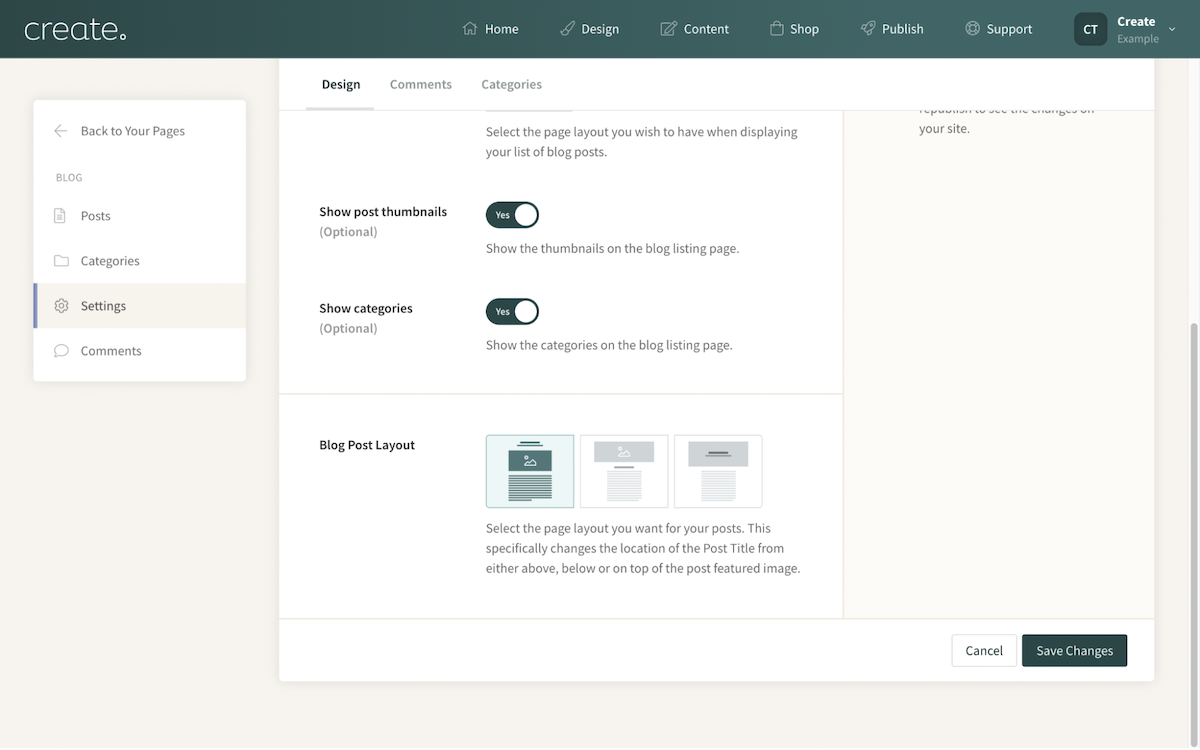Viewport: 1200px width, 750px height.
Task: Click the CT account avatar
Action: coord(1090,29)
